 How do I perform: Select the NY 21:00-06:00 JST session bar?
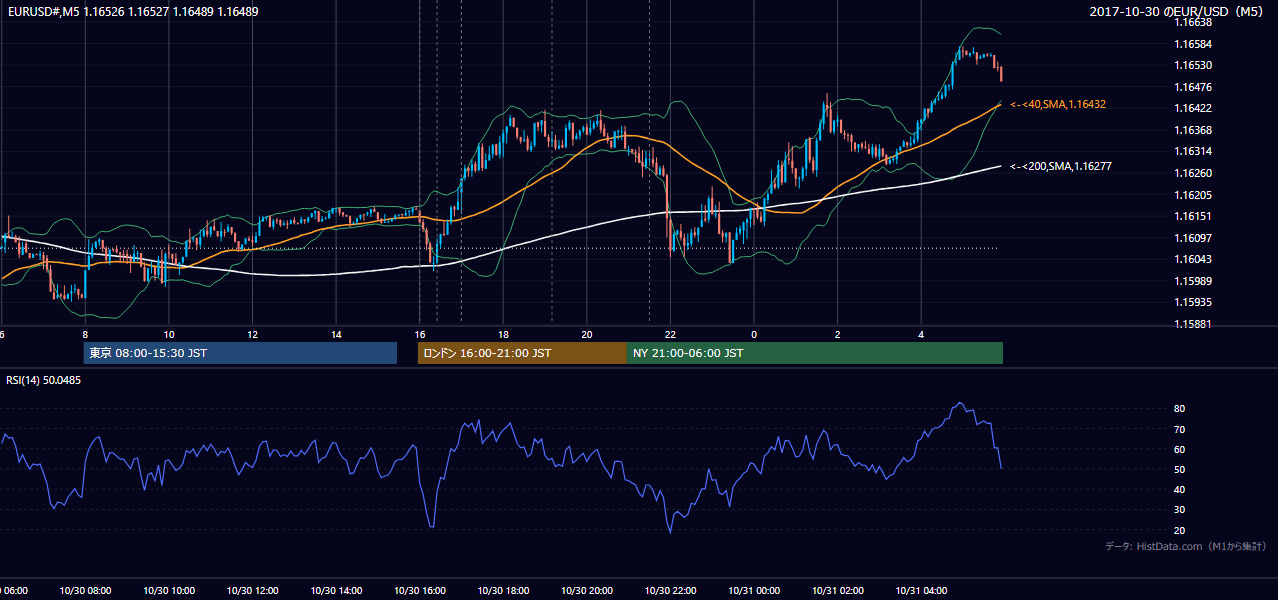pyautogui.click(x=815, y=353)
